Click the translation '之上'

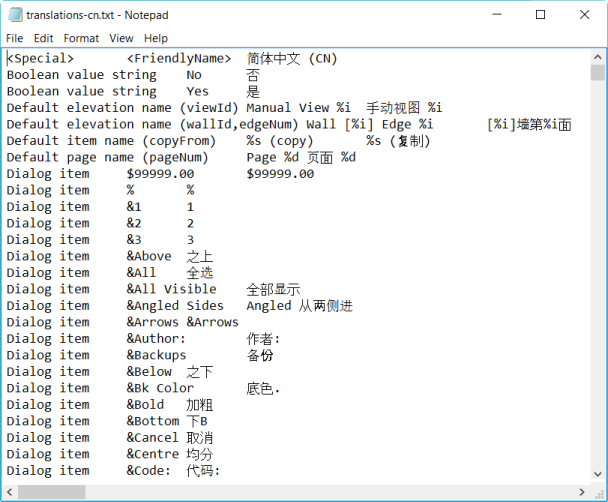(x=200, y=257)
